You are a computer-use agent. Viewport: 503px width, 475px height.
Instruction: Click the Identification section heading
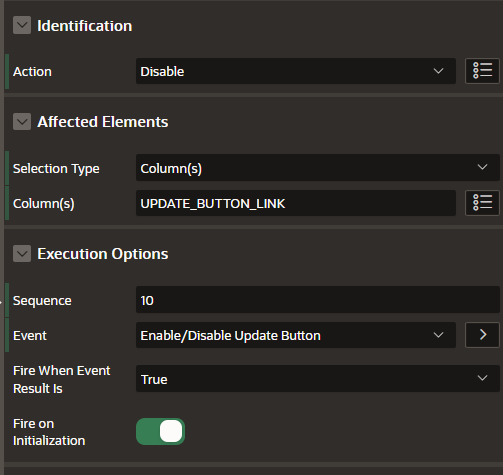85,26
